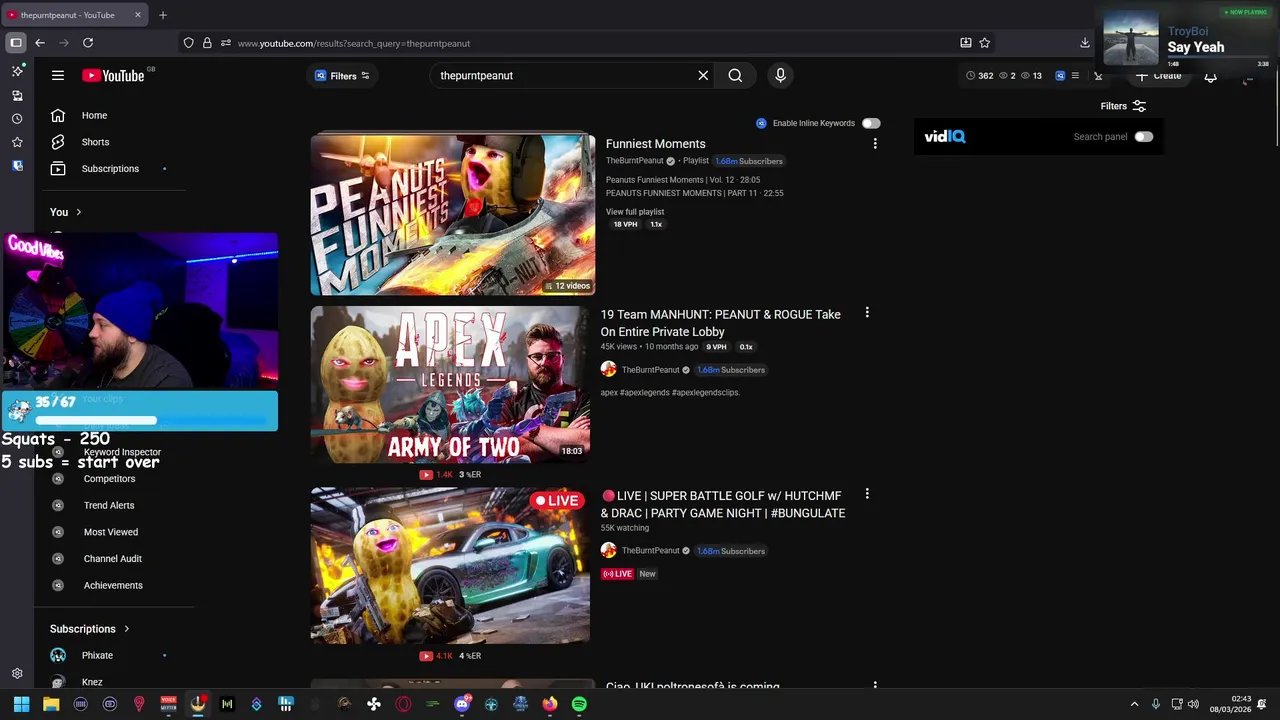Open the browser downloads arrow icon

pos(1085,43)
